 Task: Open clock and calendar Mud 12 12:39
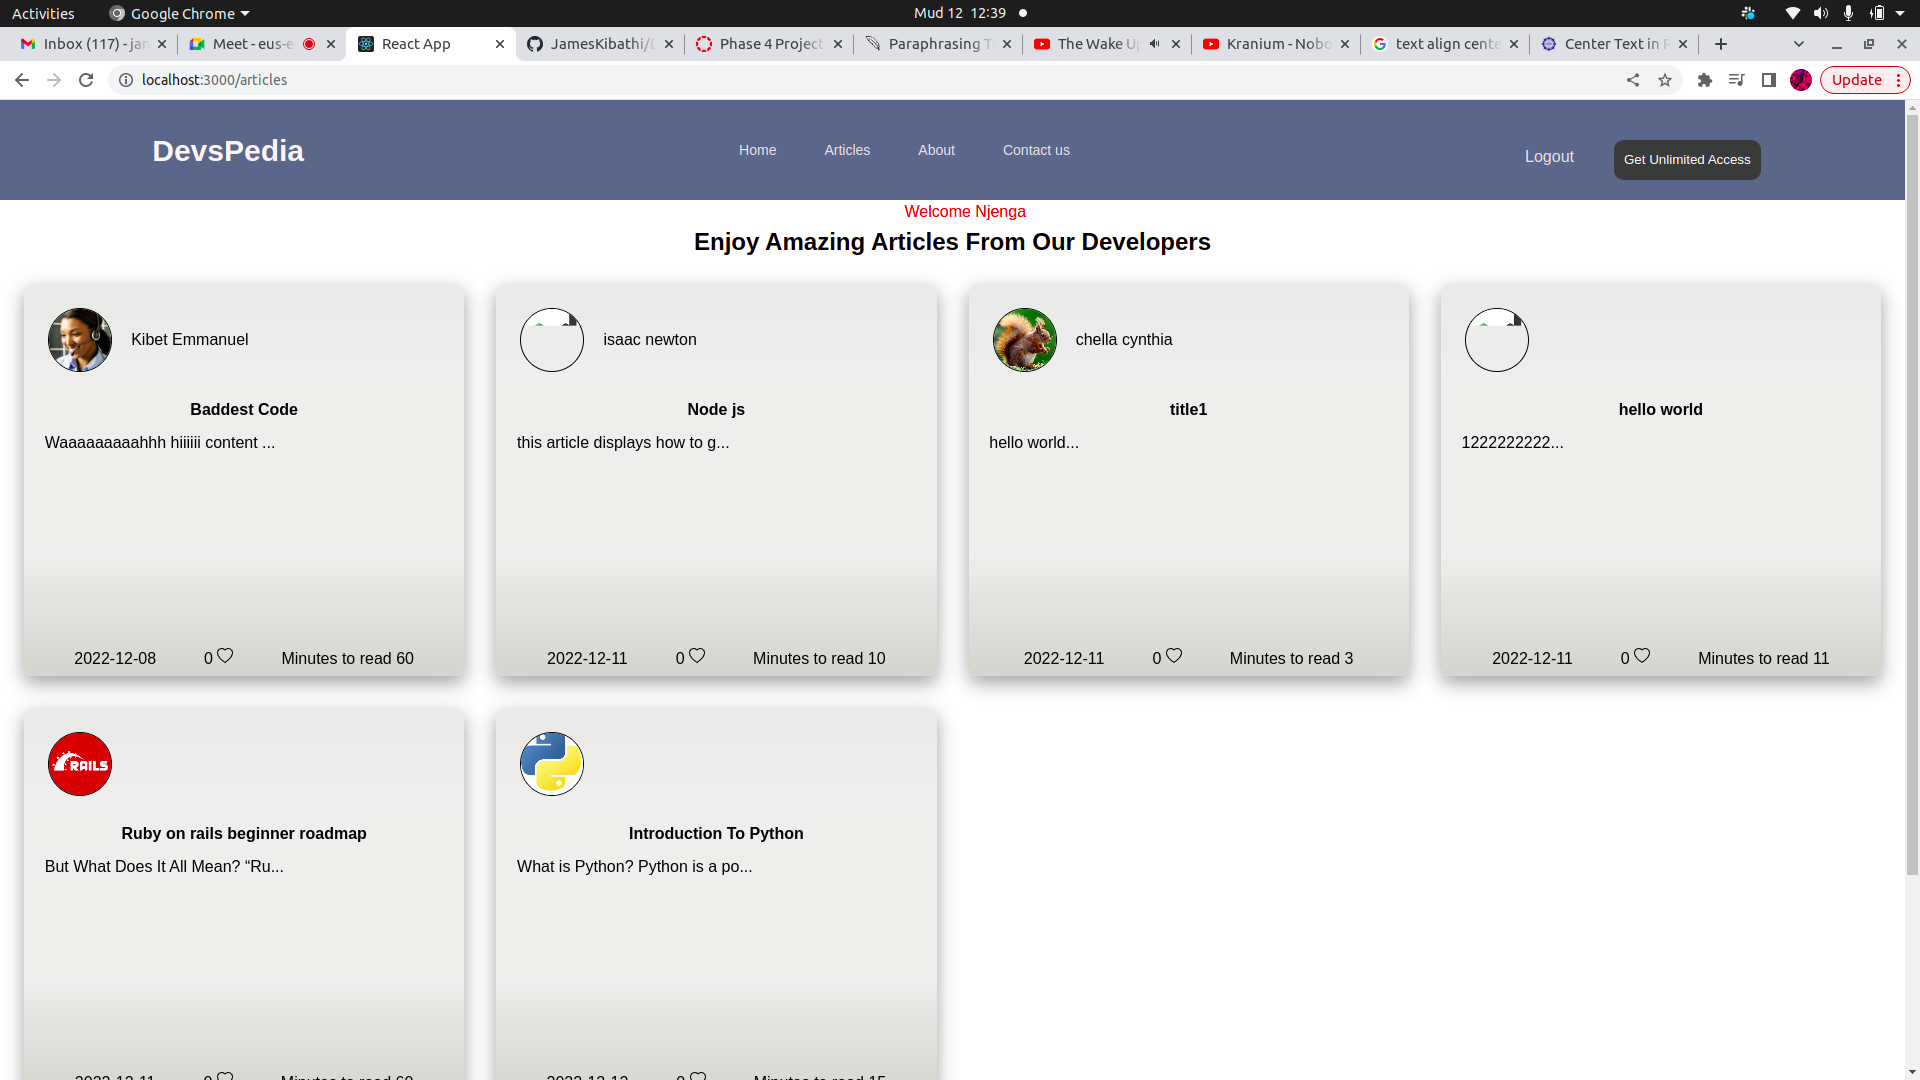click(960, 13)
